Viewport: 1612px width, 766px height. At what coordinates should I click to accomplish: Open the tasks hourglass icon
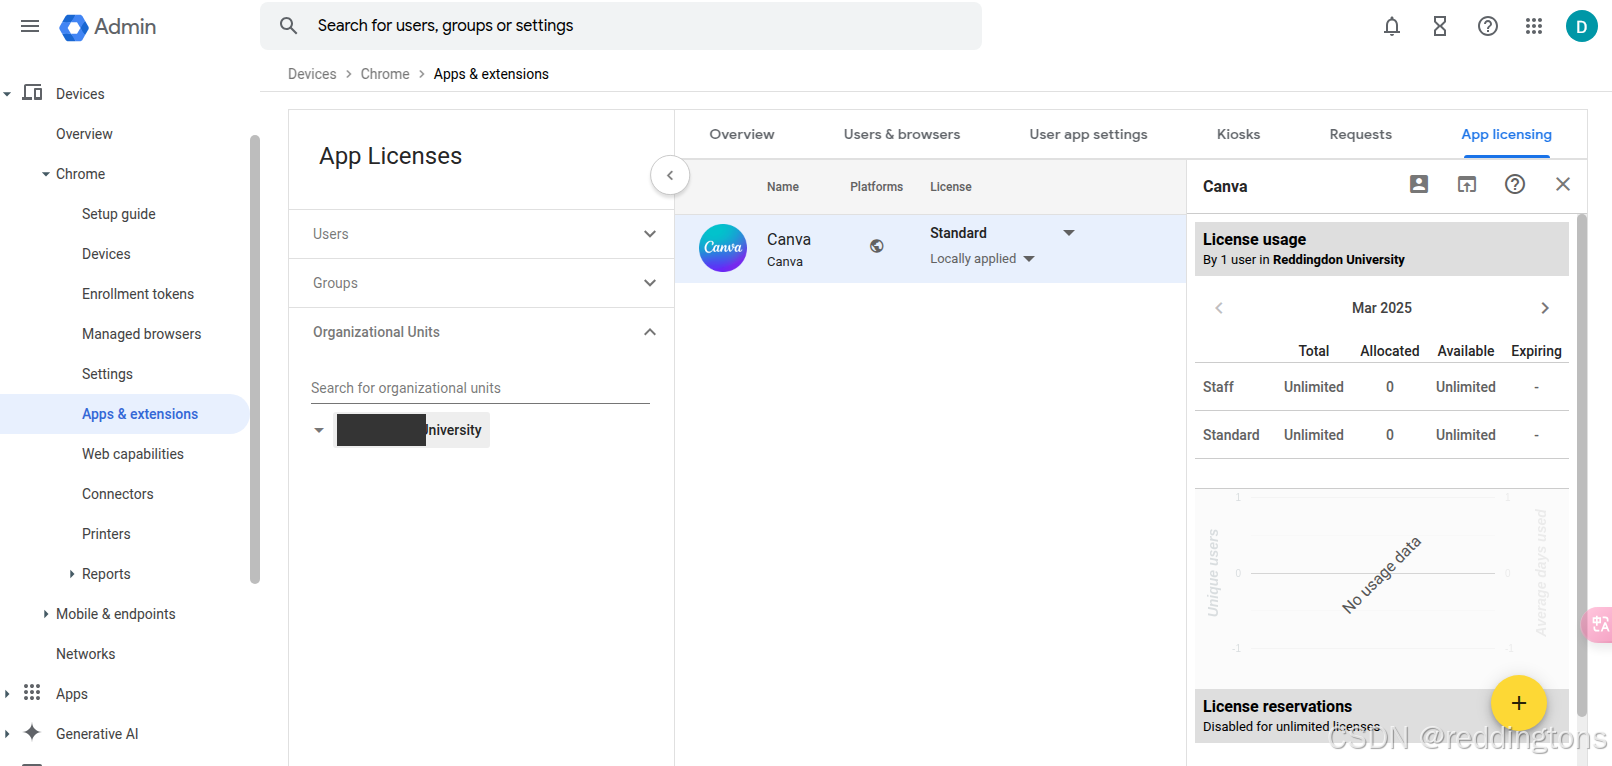click(x=1439, y=26)
